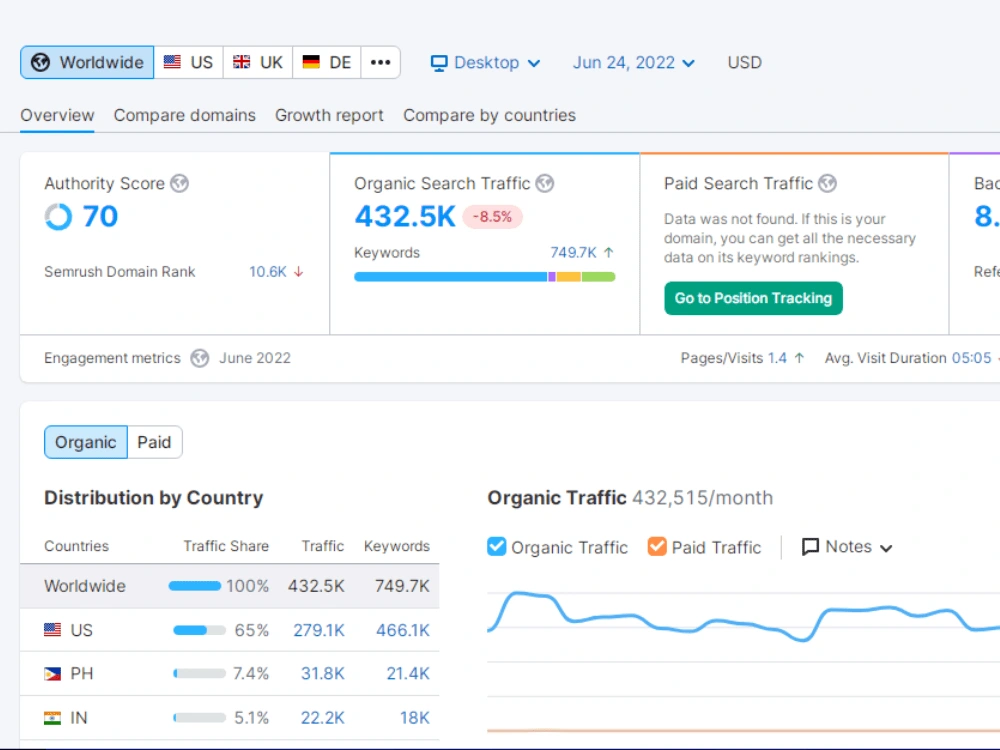The width and height of the screenshot is (1000, 750).
Task: Click the UK flag icon
Action: tap(242, 62)
